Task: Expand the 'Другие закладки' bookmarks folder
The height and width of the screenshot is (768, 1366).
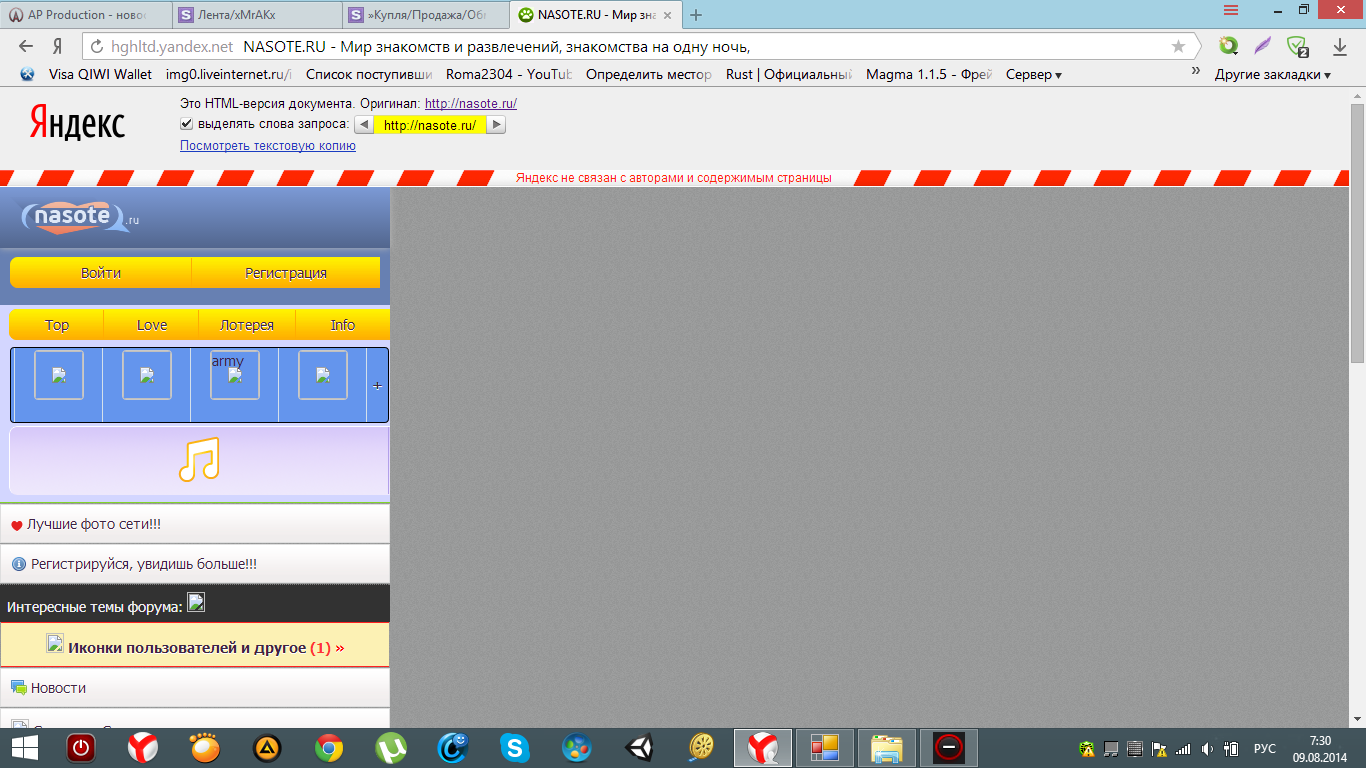Action: click(1272, 74)
